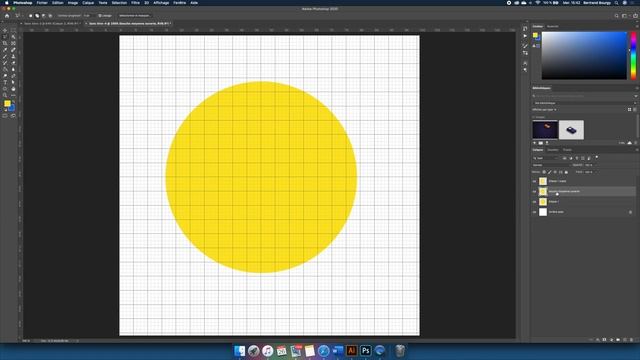Open layer filter type dropdown
Viewport: 640px width, 360px height.
click(545, 158)
